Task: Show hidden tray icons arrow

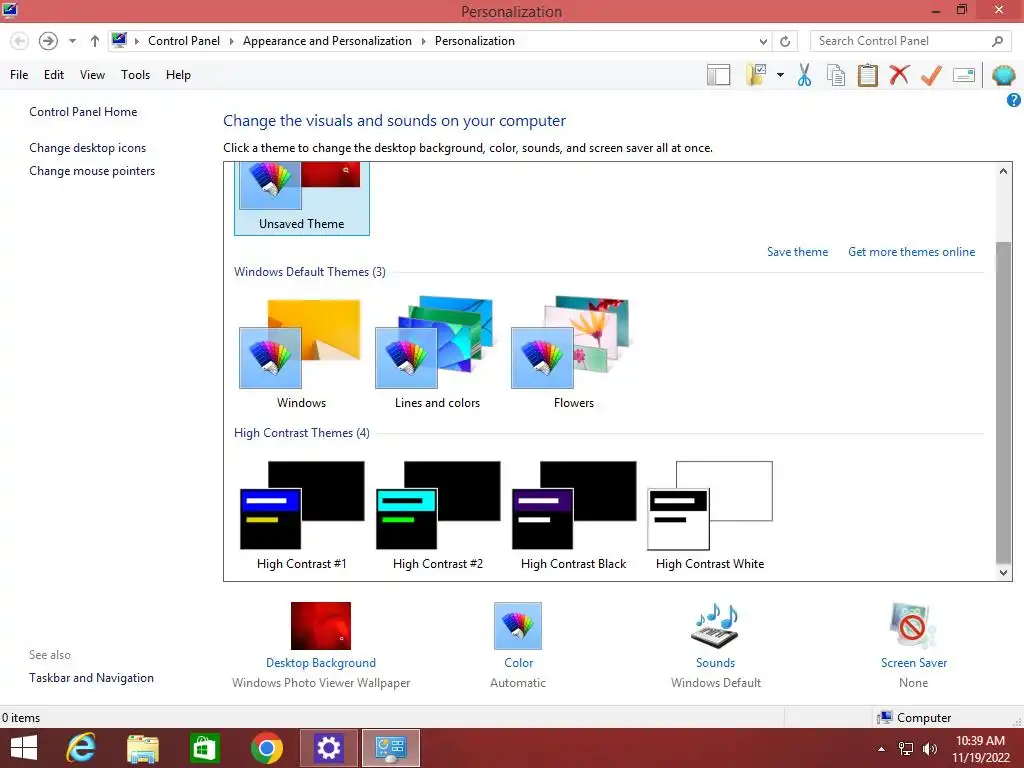Action: pyautogui.click(x=882, y=749)
